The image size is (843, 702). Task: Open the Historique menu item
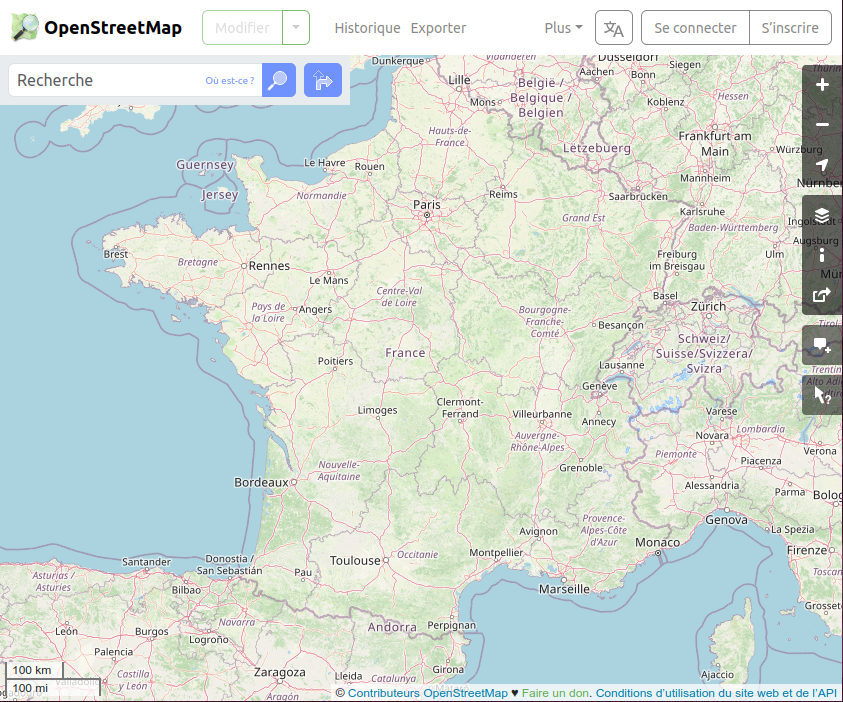pyautogui.click(x=367, y=28)
